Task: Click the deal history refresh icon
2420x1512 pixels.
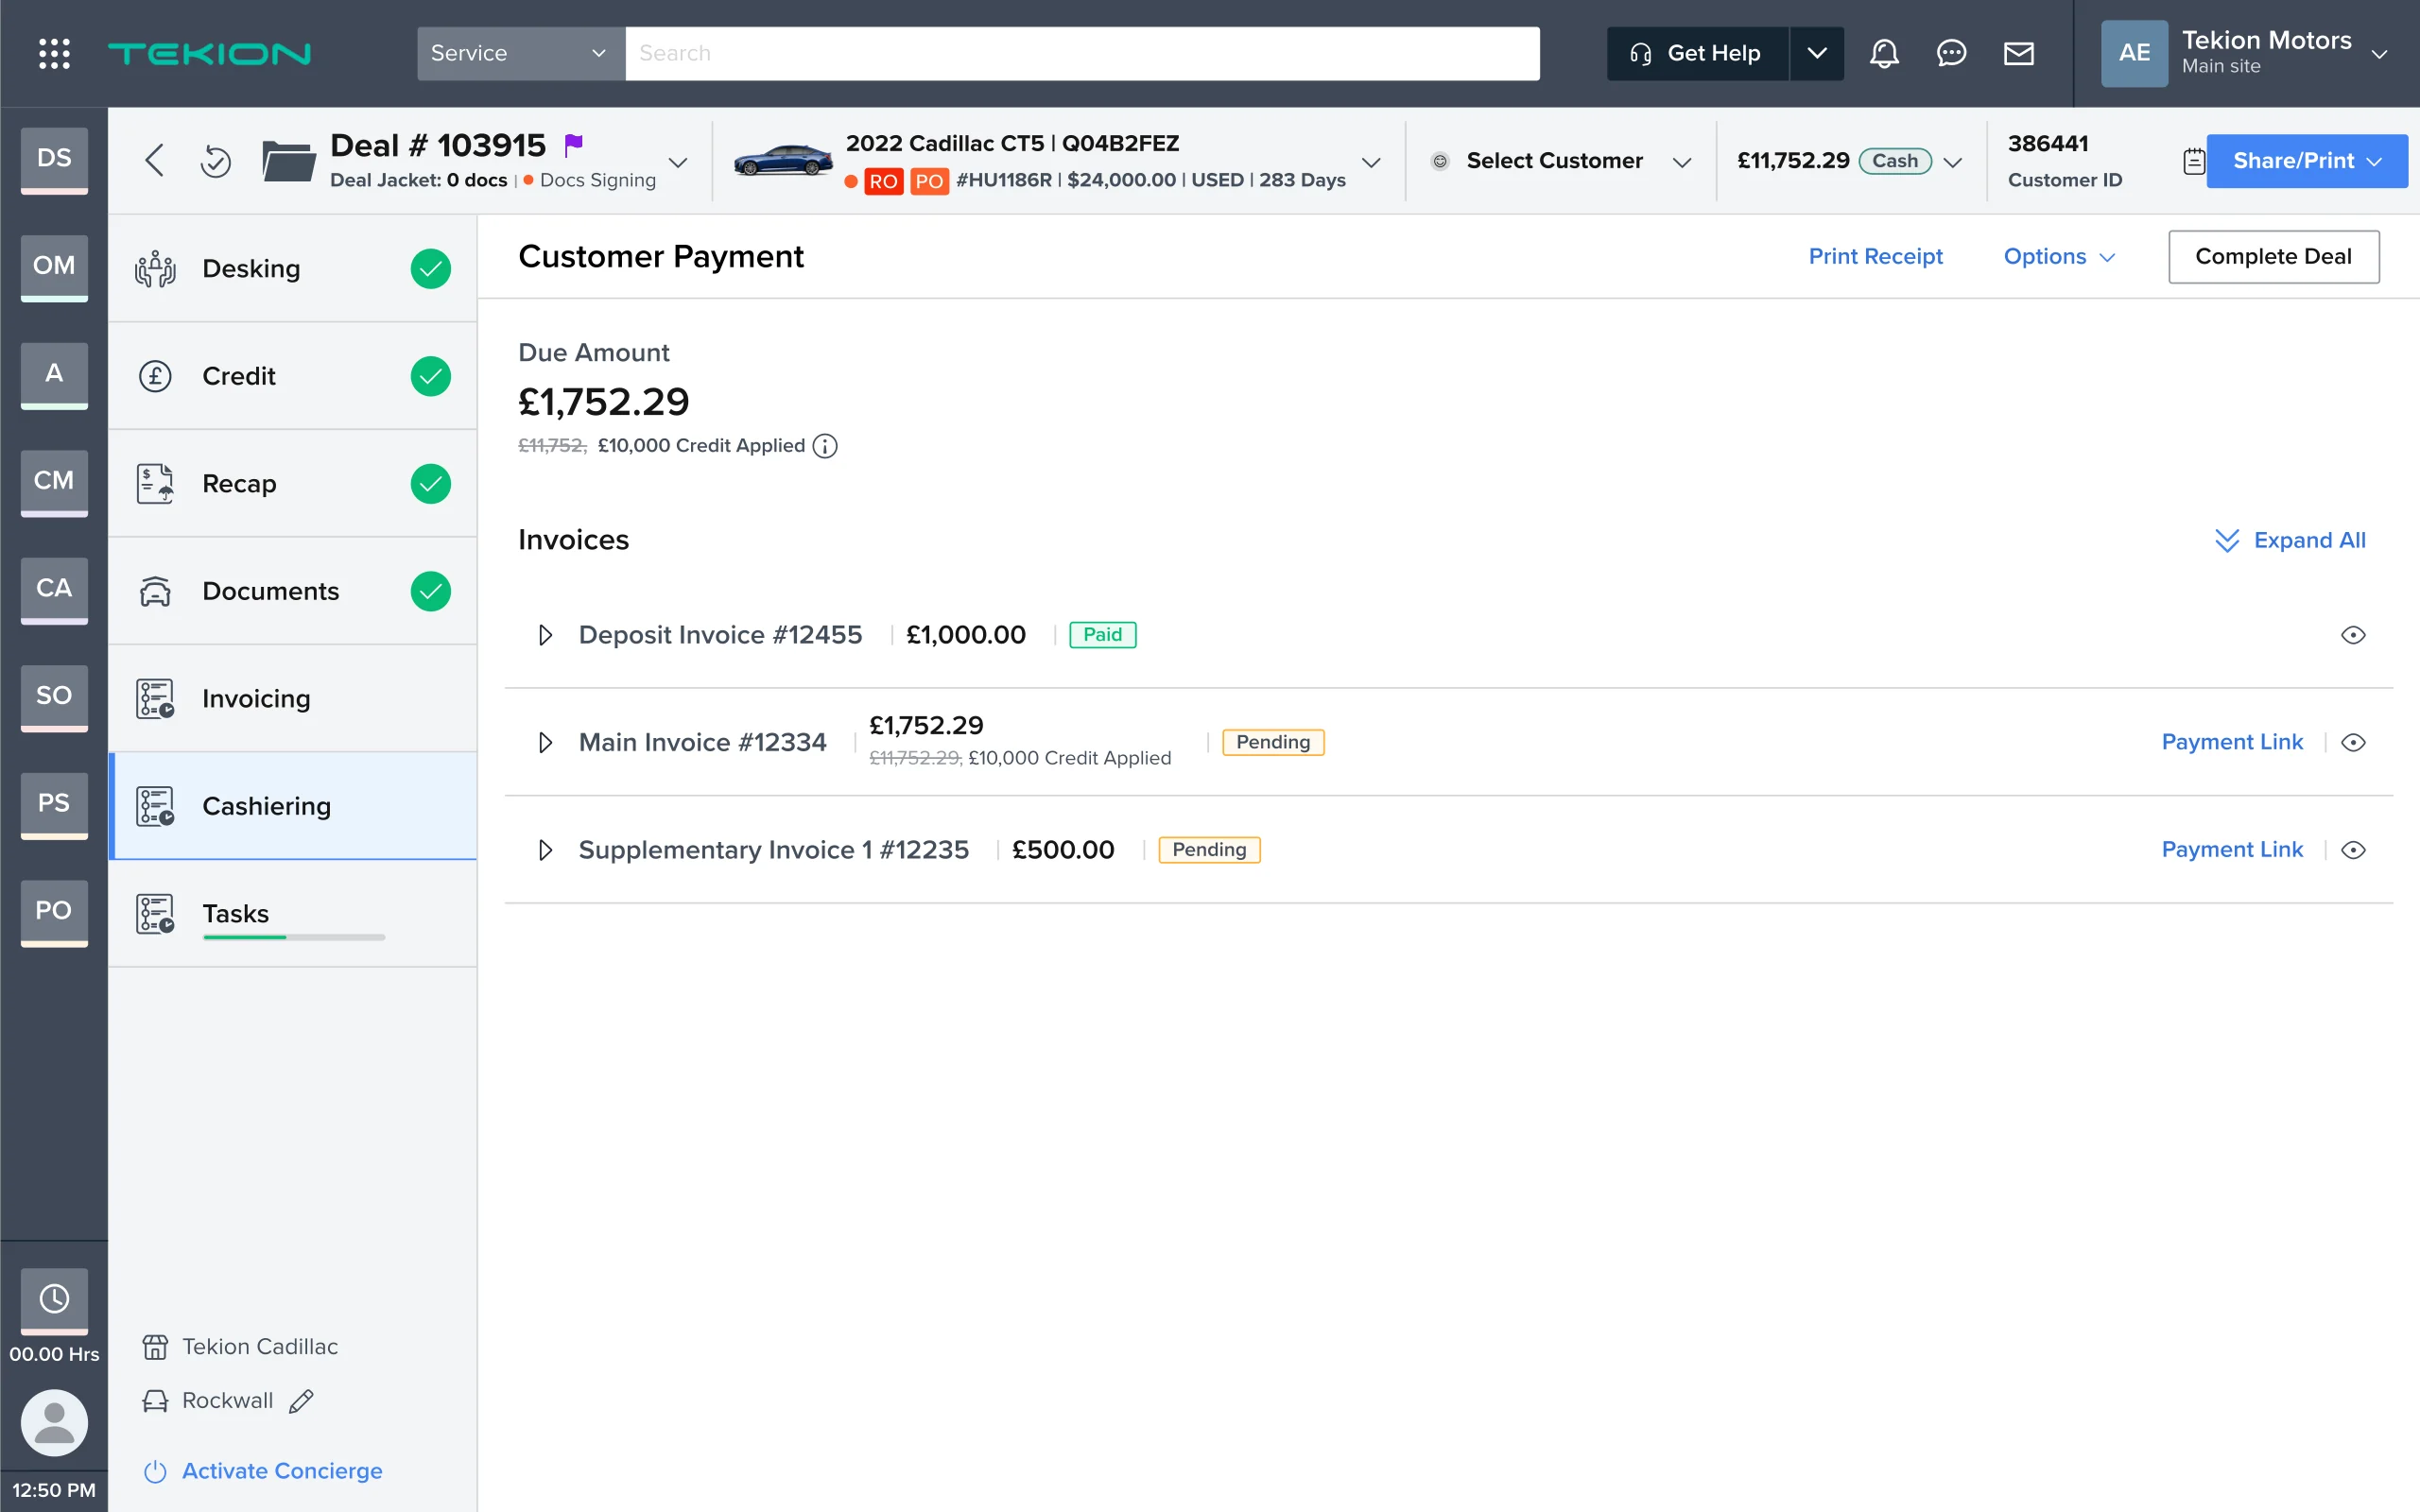Action: point(215,160)
